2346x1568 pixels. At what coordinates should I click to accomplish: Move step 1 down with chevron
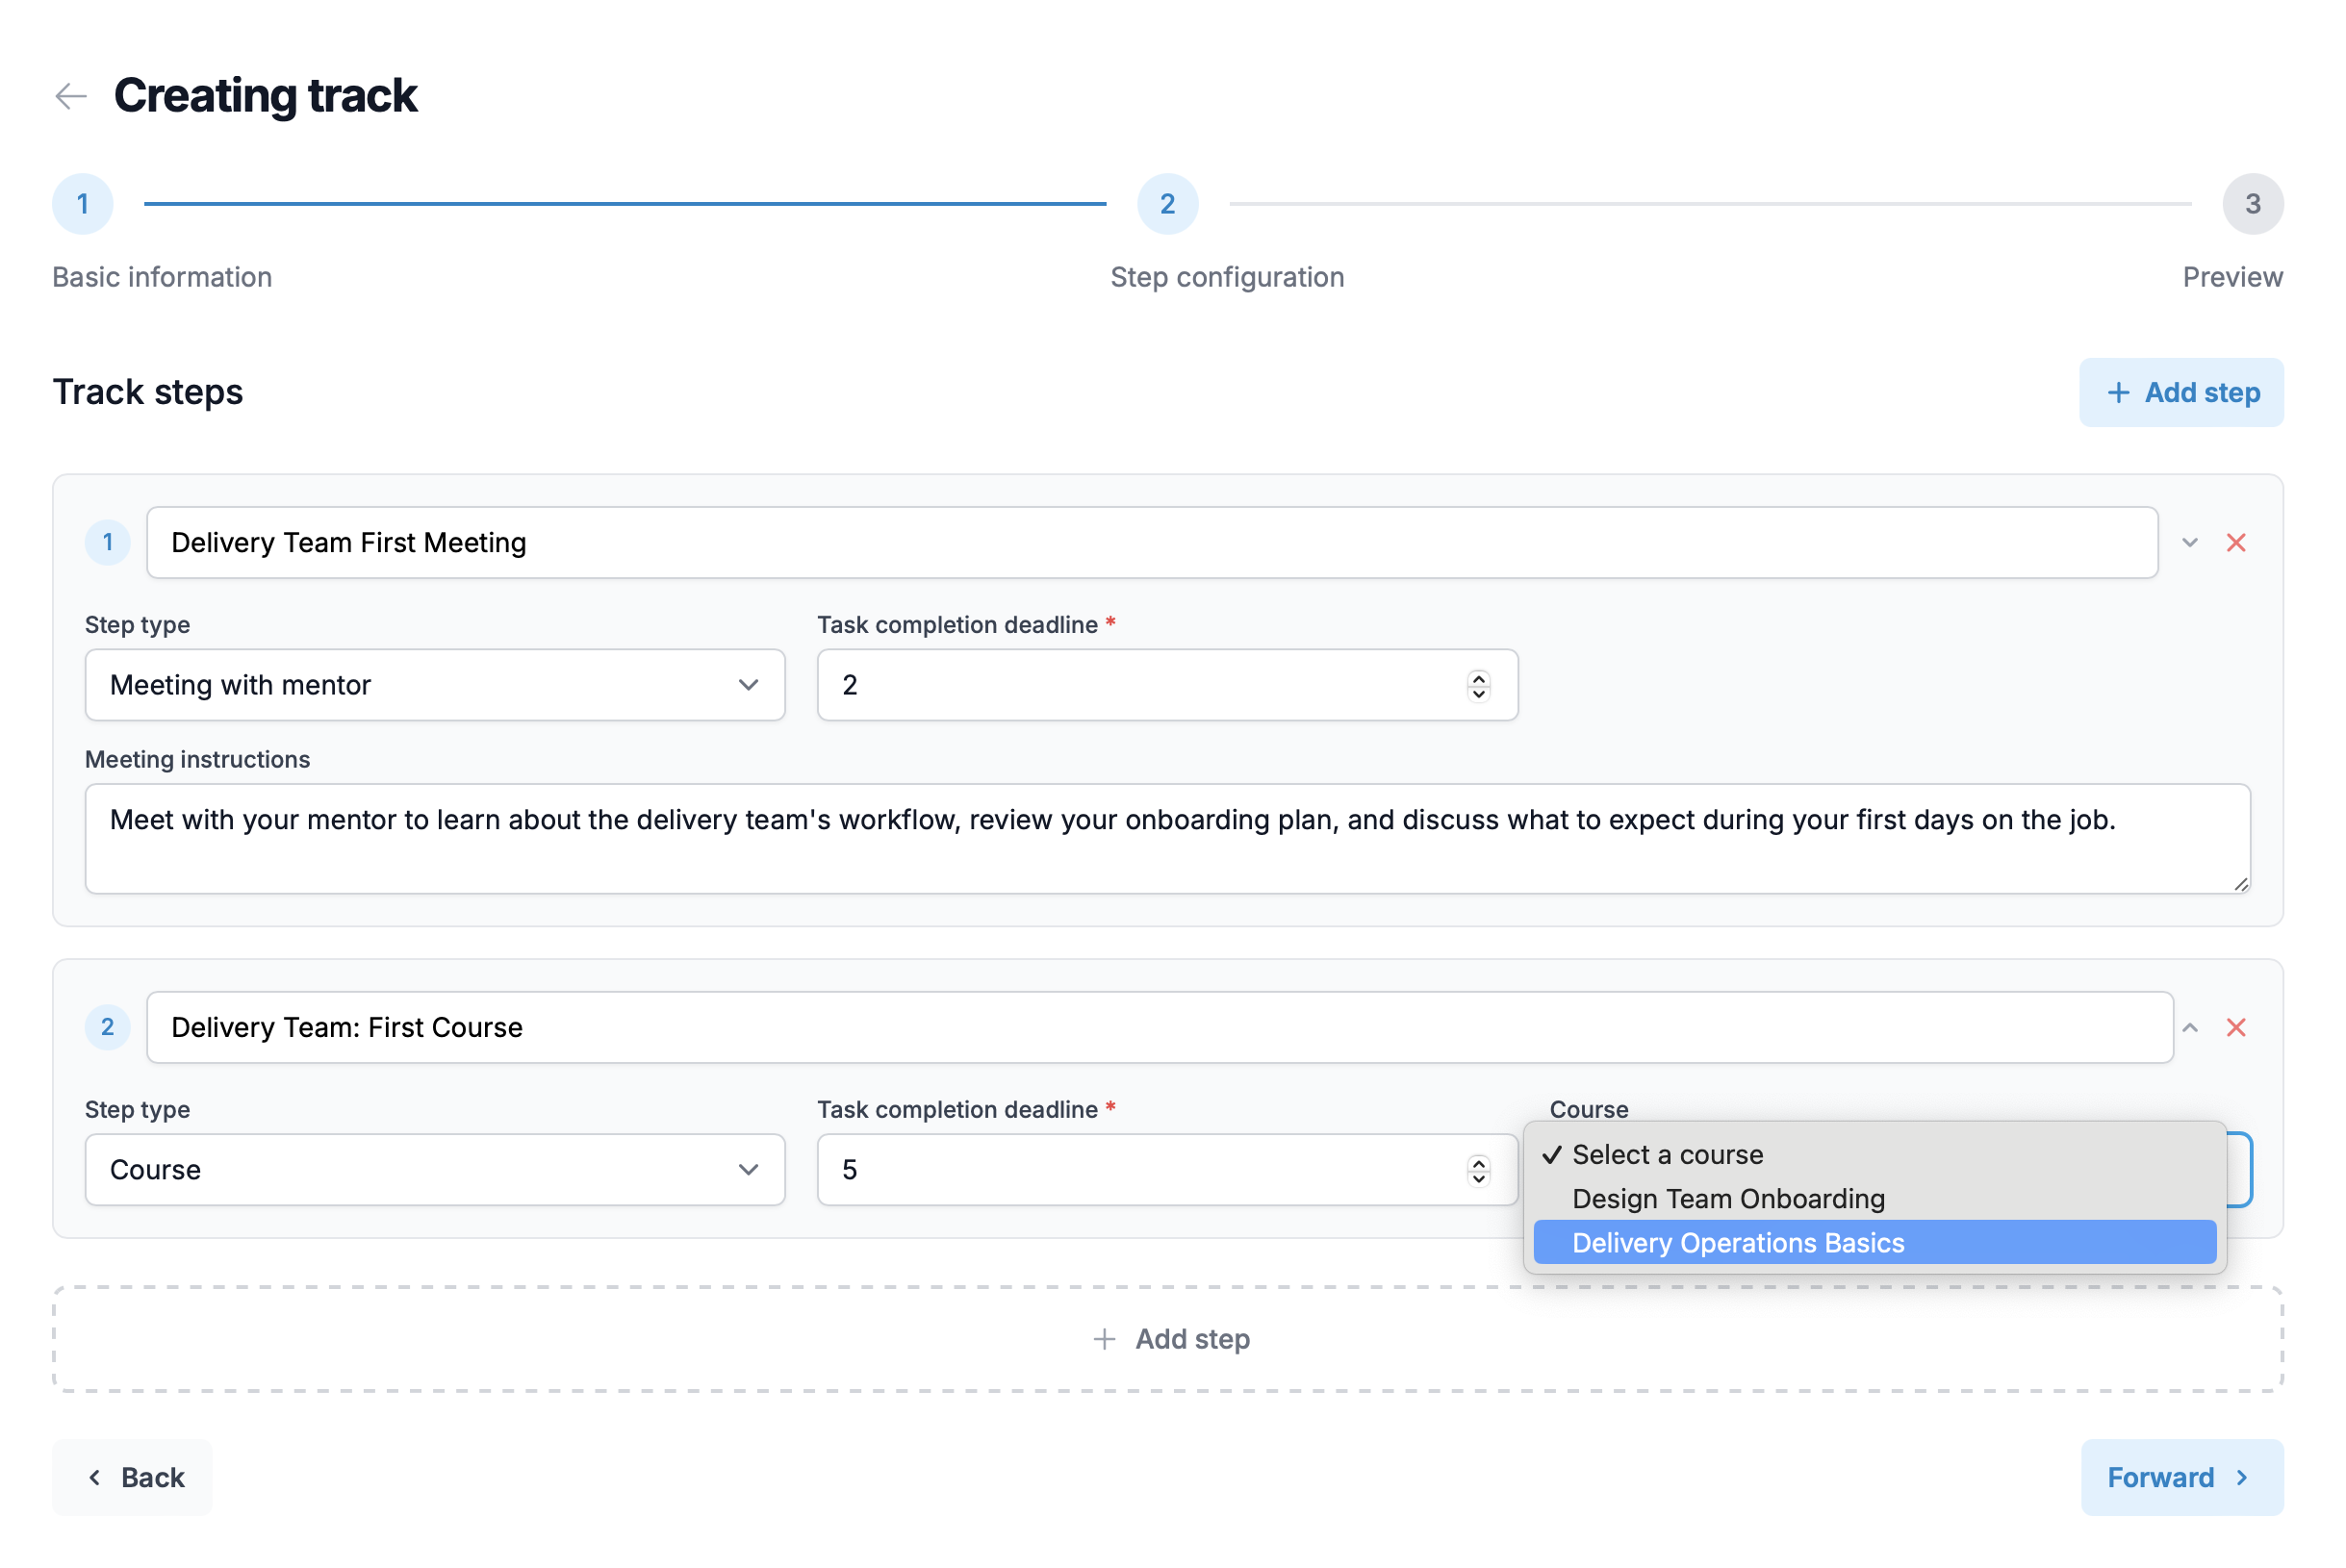point(2190,542)
